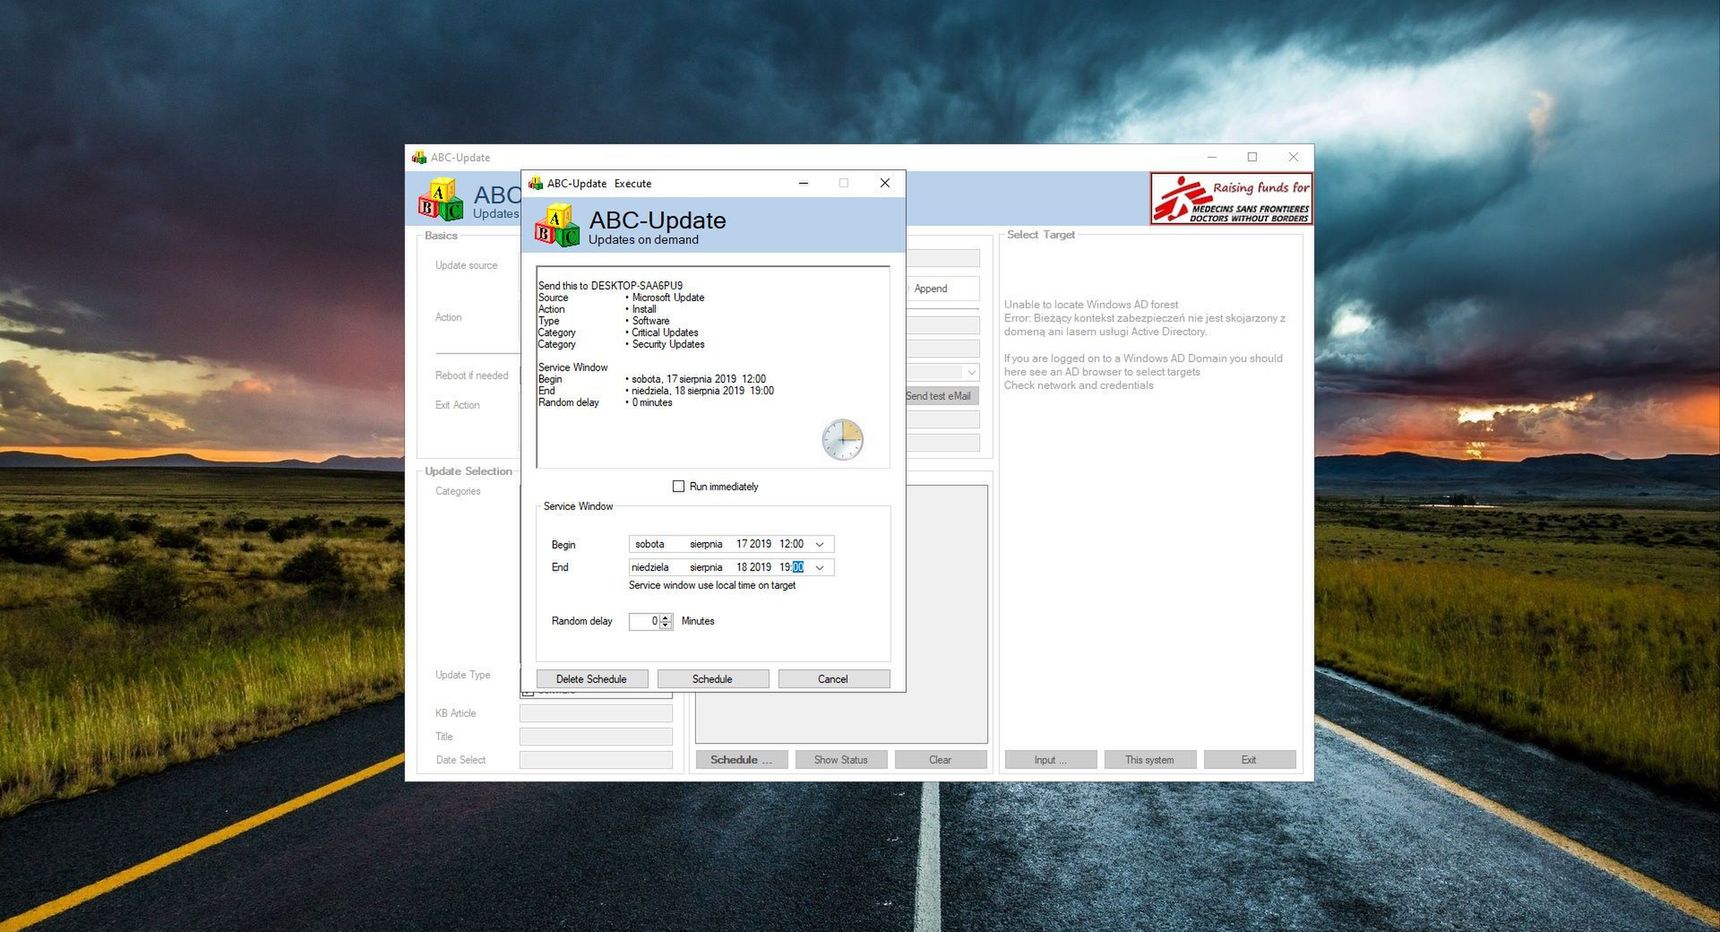
Task: Select day 'sobota' in the Begin field
Action: tap(650, 544)
